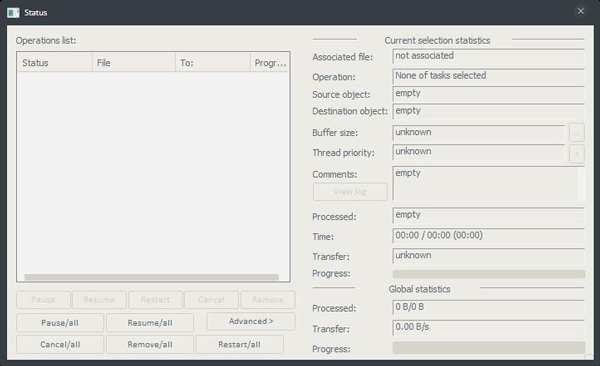Click the selection Processed field showing empty
This screenshot has height=366, width=600.
click(x=489, y=215)
